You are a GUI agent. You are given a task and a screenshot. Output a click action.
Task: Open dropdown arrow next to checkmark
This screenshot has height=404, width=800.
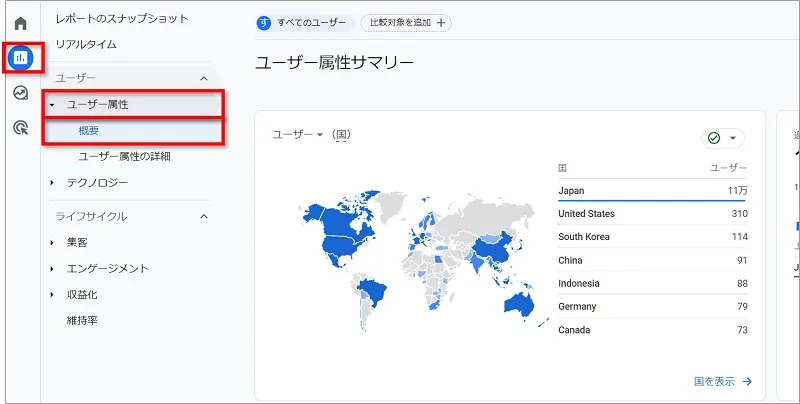pos(733,138)
